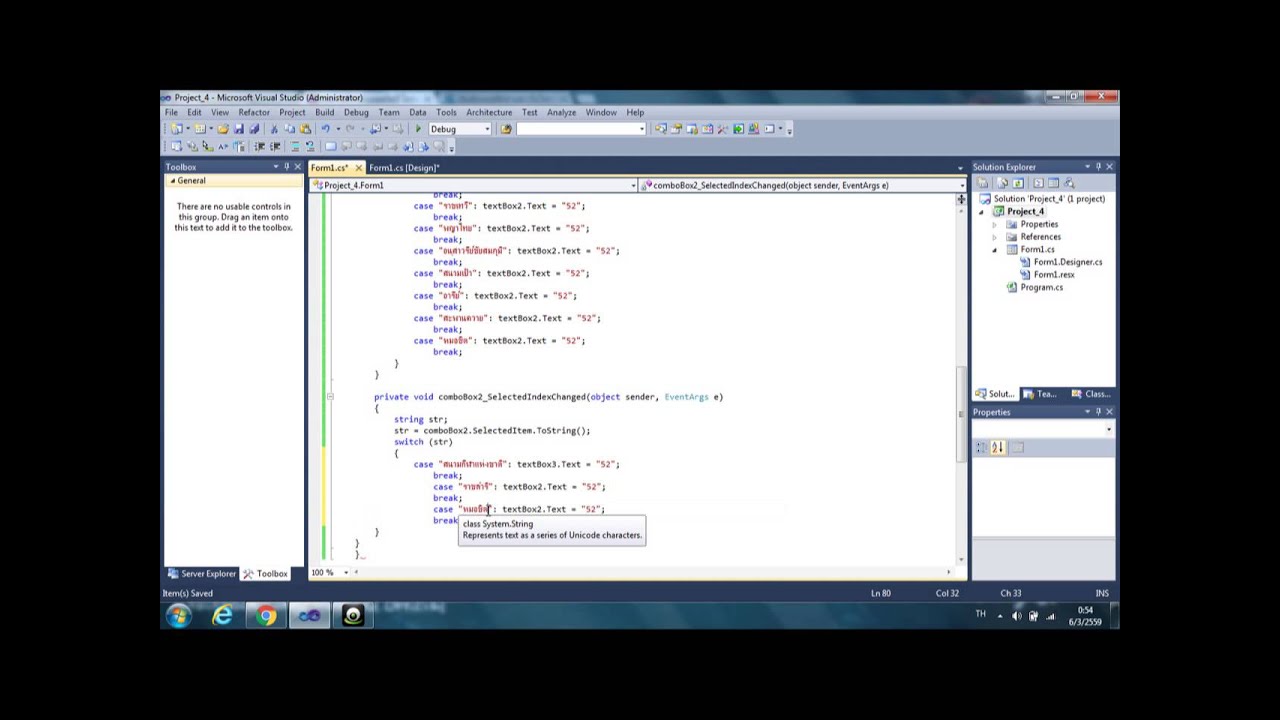Click the TH language indicator in tray
Screen dimensions: 1280x720
[980, 614]
